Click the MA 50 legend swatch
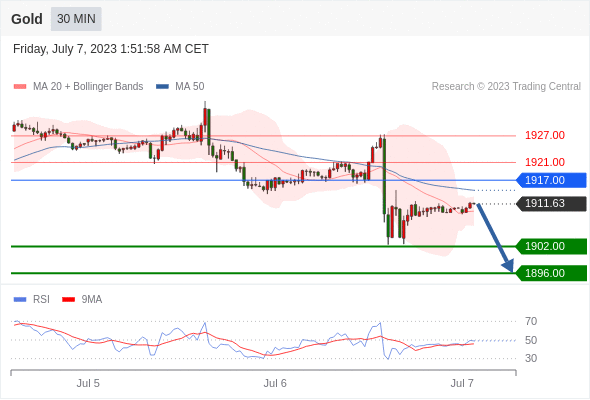The width and height of the screenshot is (590, 400). (x=162, y=87)
